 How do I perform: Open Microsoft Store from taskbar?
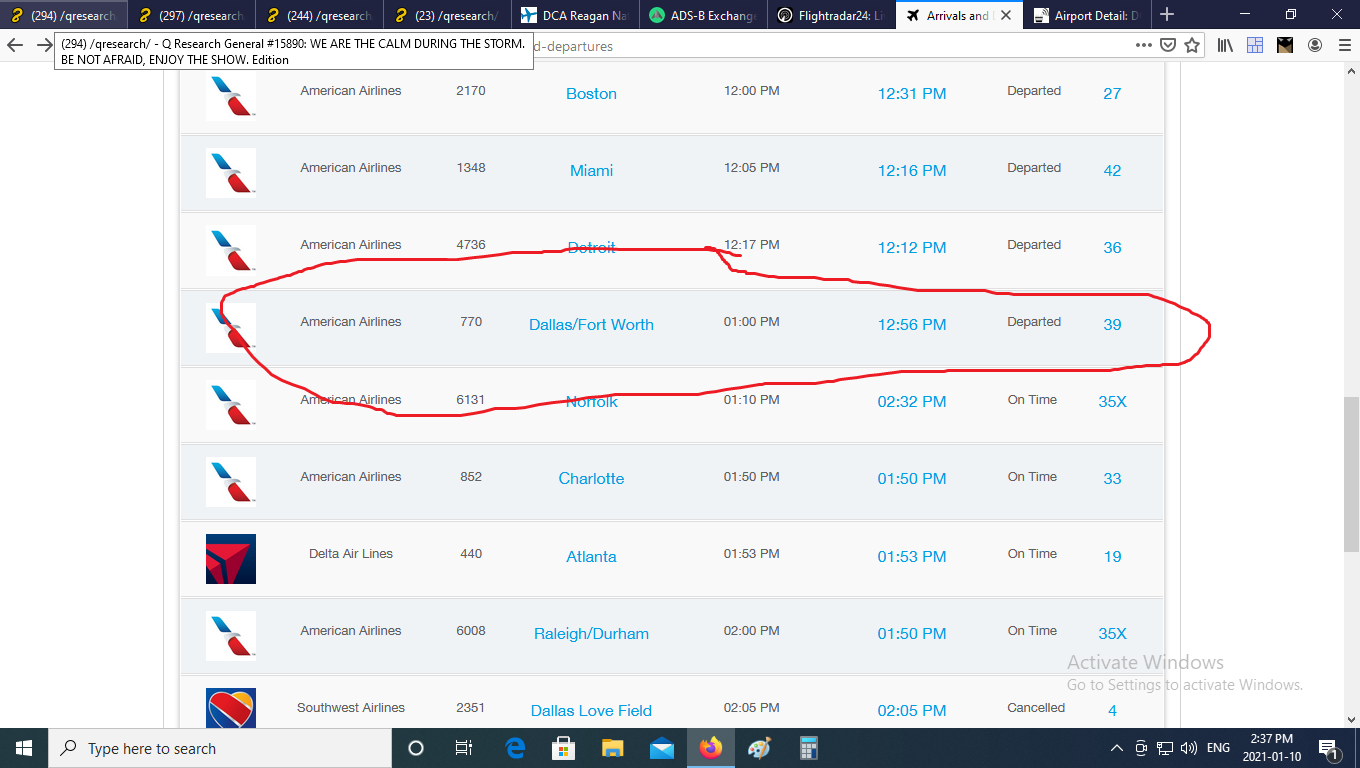point(564,748)
